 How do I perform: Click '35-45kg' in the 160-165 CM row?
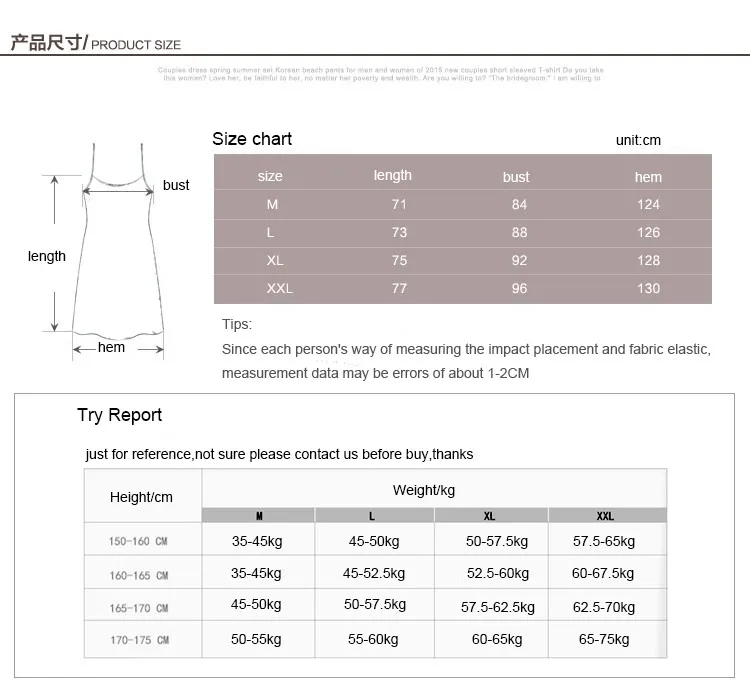[x=256, y=573]
